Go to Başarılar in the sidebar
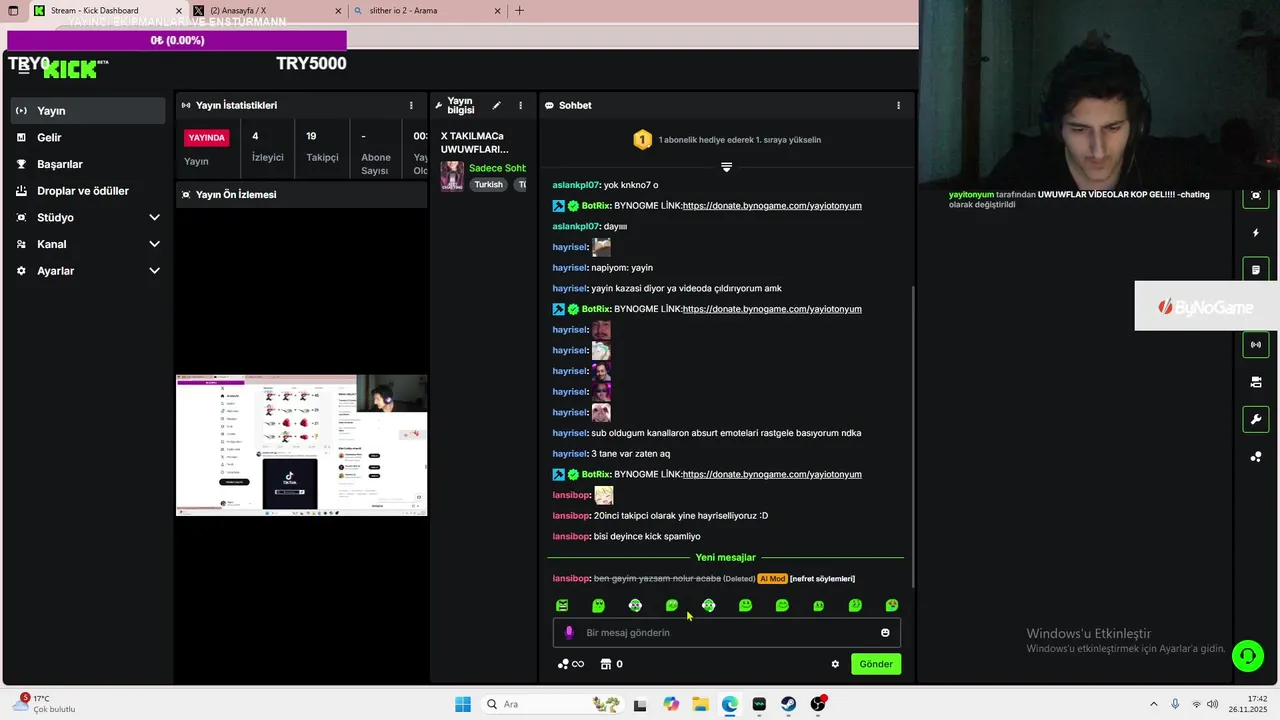The width and height of the screenshot is (1280, 720). coord(88,164)
